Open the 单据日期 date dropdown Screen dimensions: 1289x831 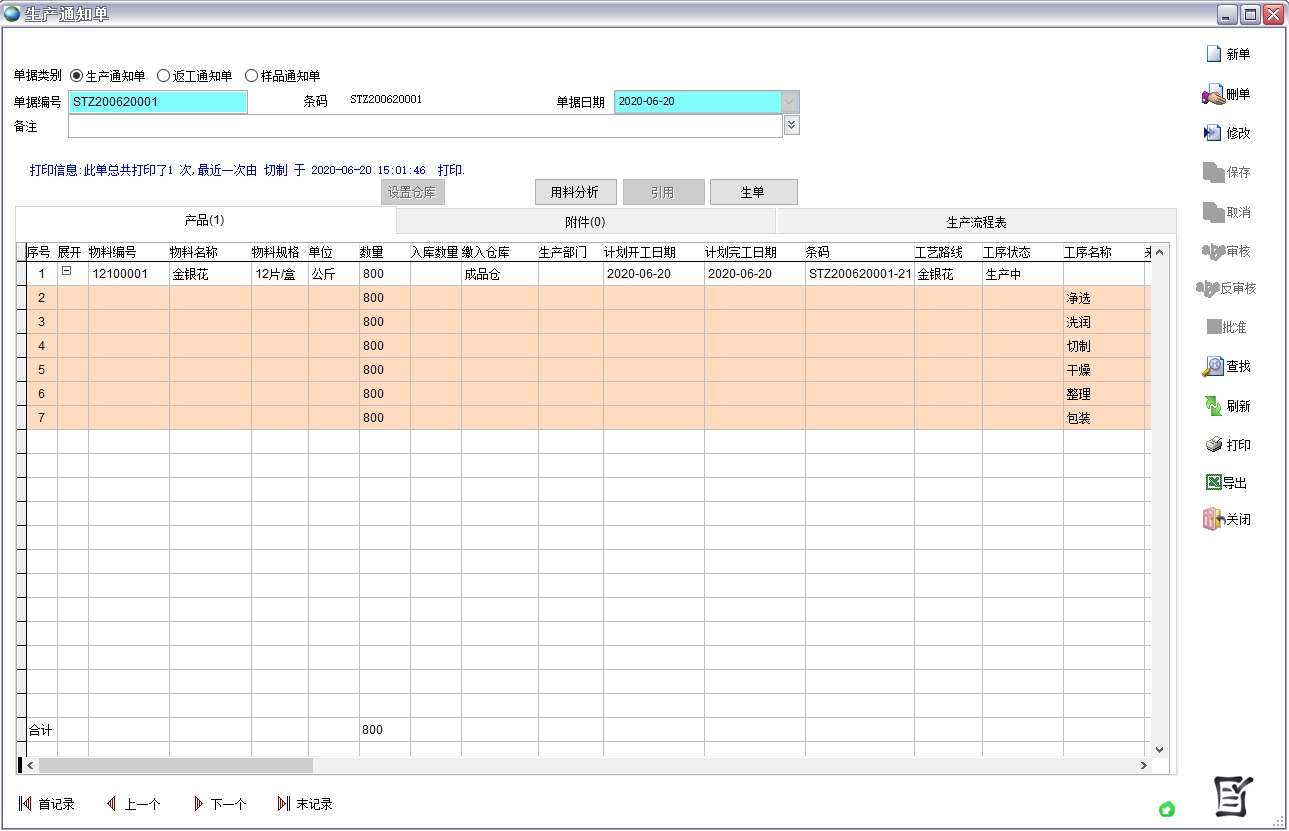(x=789, y=100)
